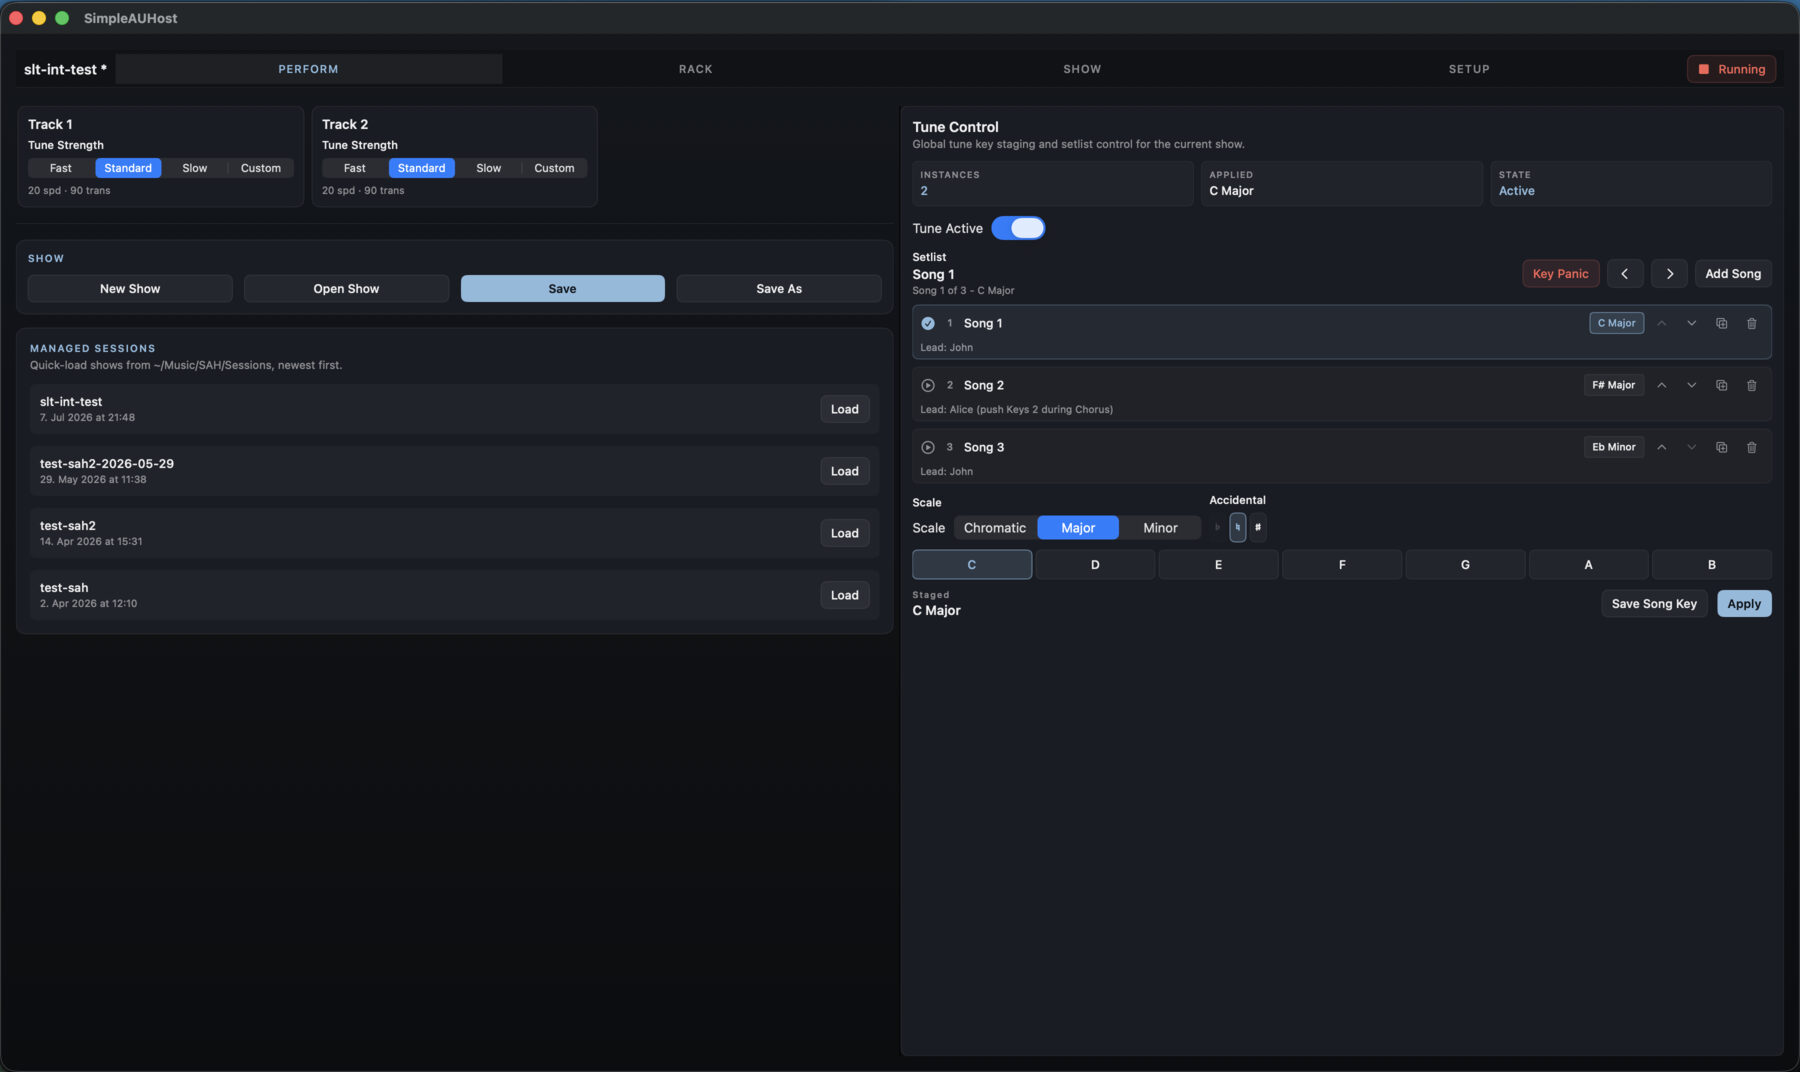Set Track 1 tune strength to Slow
The height and width of the screenshot is (1072, 1800).
tap(195, 168)
